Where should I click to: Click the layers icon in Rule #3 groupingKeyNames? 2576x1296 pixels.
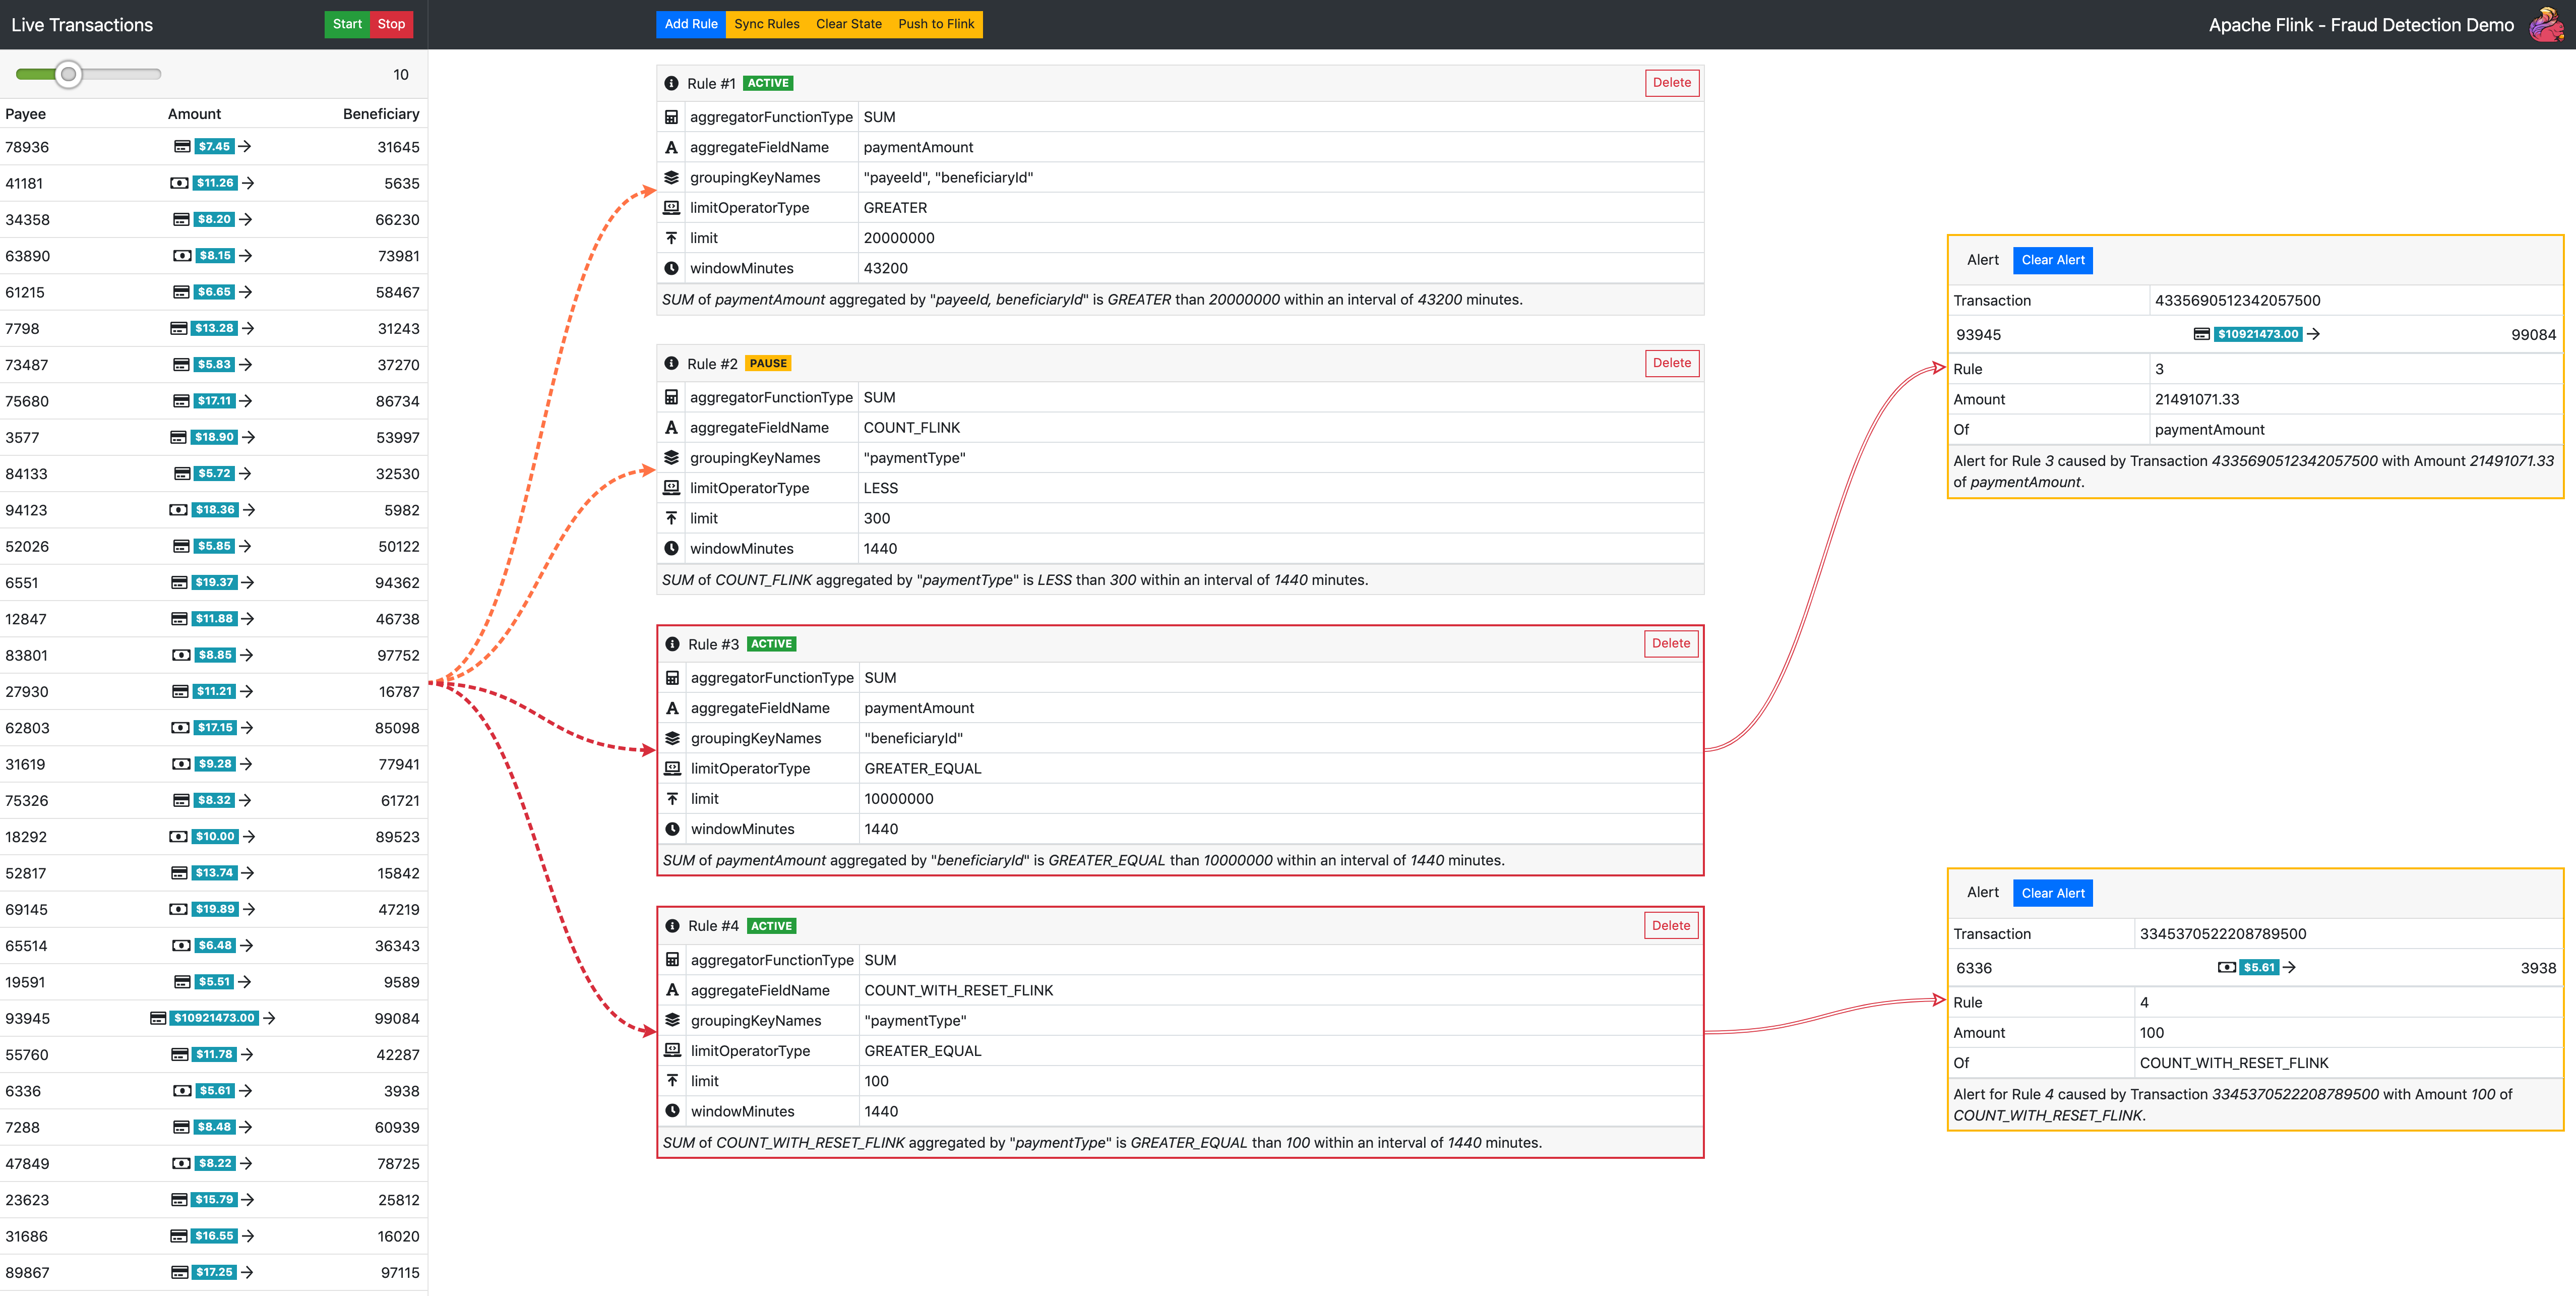tap(672, 738)
